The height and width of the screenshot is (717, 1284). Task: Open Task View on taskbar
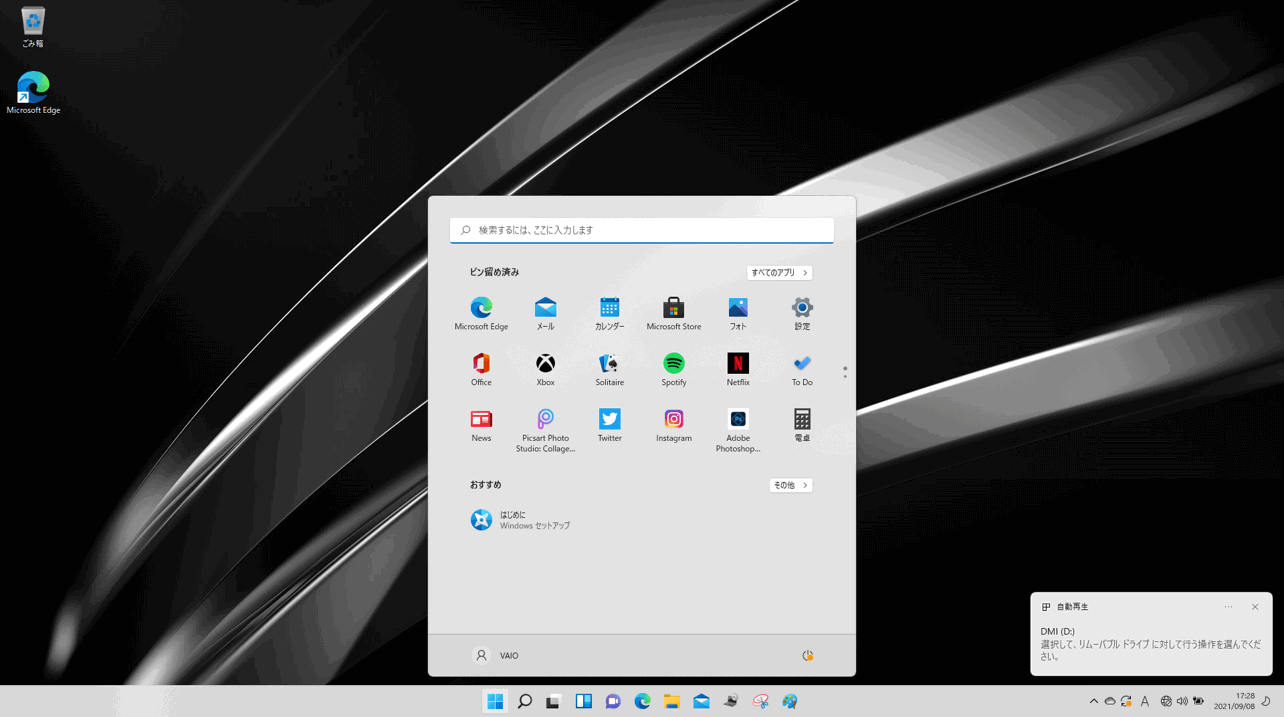pos(553,701)
